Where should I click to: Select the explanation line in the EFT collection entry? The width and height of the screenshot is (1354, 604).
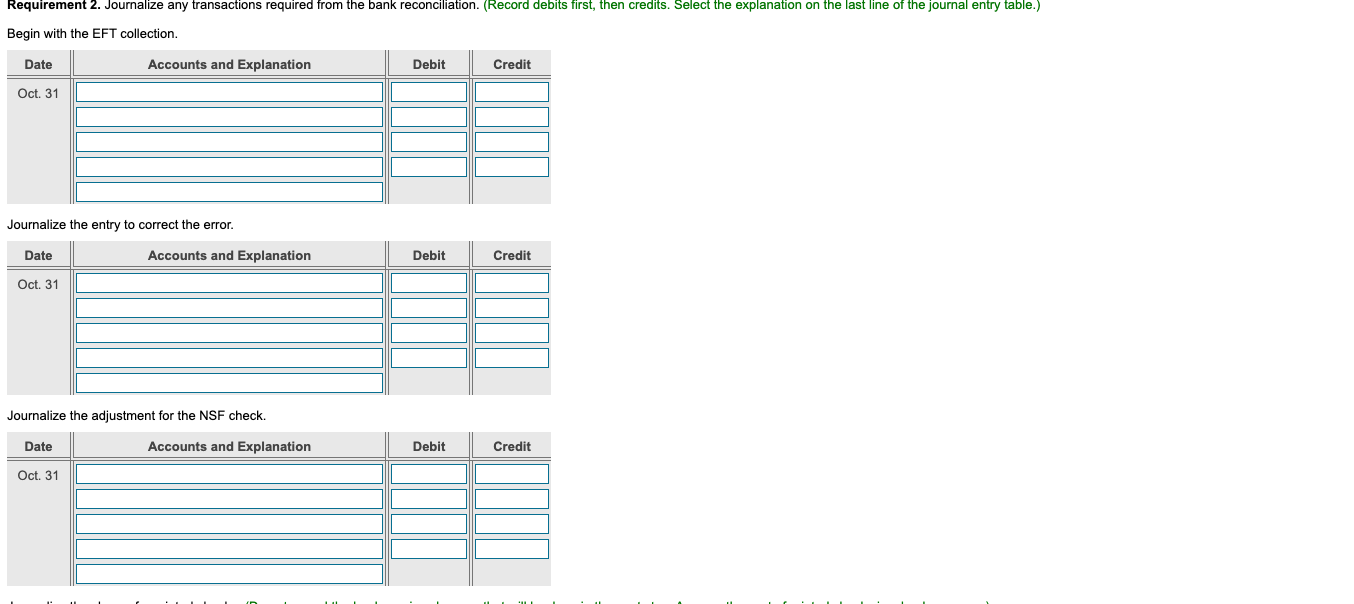coord(229,191)
